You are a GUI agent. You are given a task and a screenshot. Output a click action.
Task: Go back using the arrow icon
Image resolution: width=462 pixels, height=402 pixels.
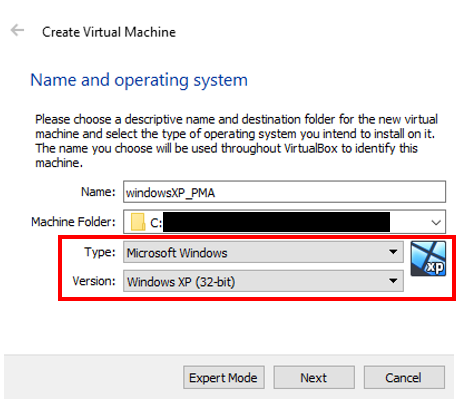point(17,30)
